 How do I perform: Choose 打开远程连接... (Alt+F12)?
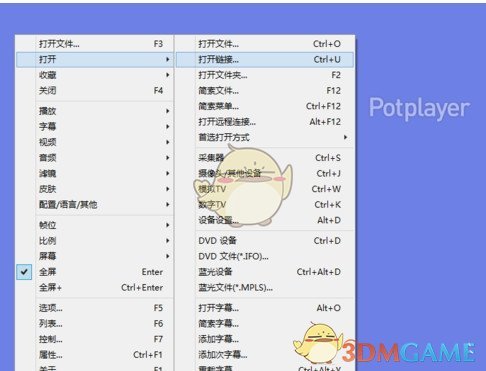pos(265,122)
